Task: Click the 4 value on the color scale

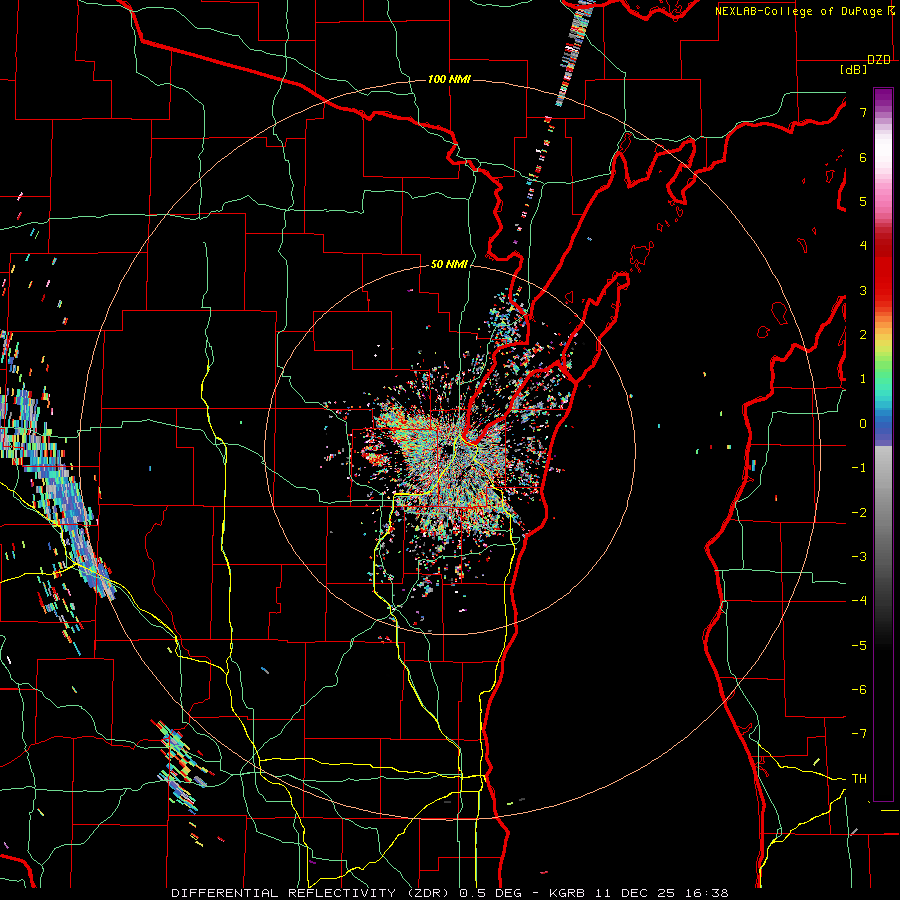Action: click(x=863, y=246)
